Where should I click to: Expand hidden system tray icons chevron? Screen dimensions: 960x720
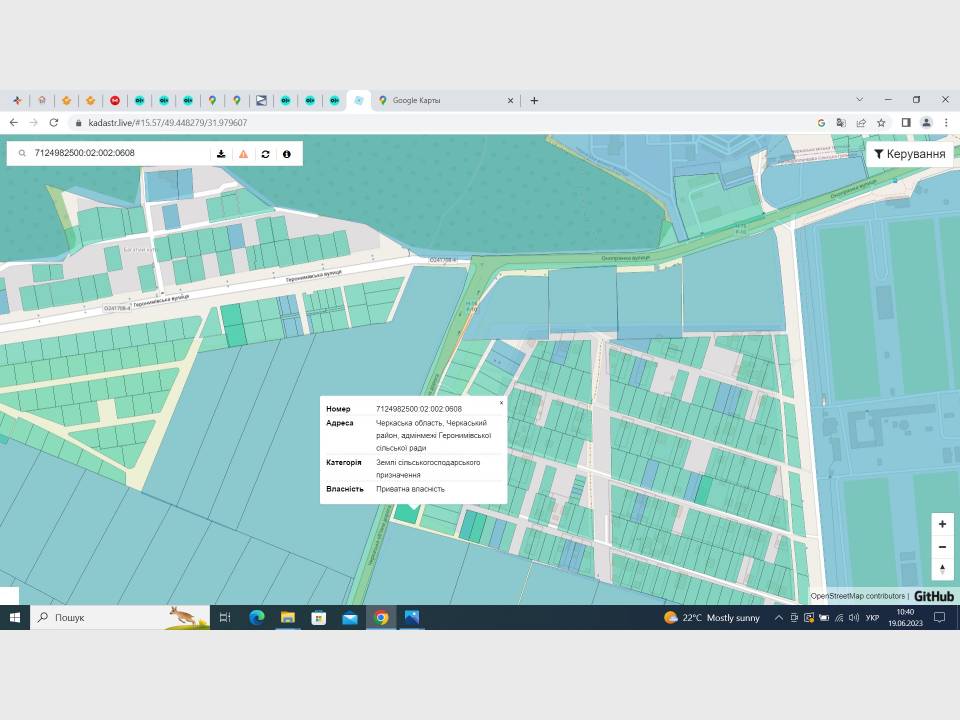tap(778, 618)
